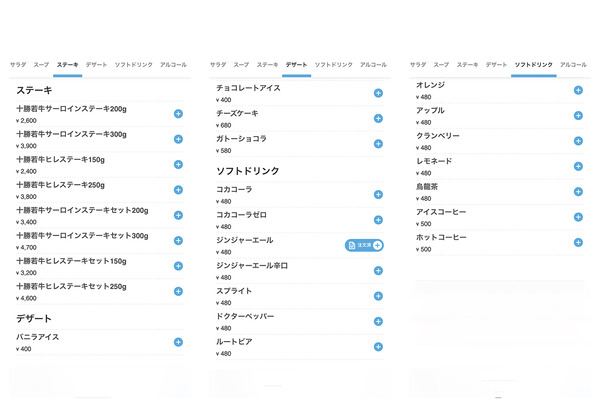Select the ¥3,900 price
Image resolution: width=600 pixels, height=400 pixels.
[x=26, y=146]
